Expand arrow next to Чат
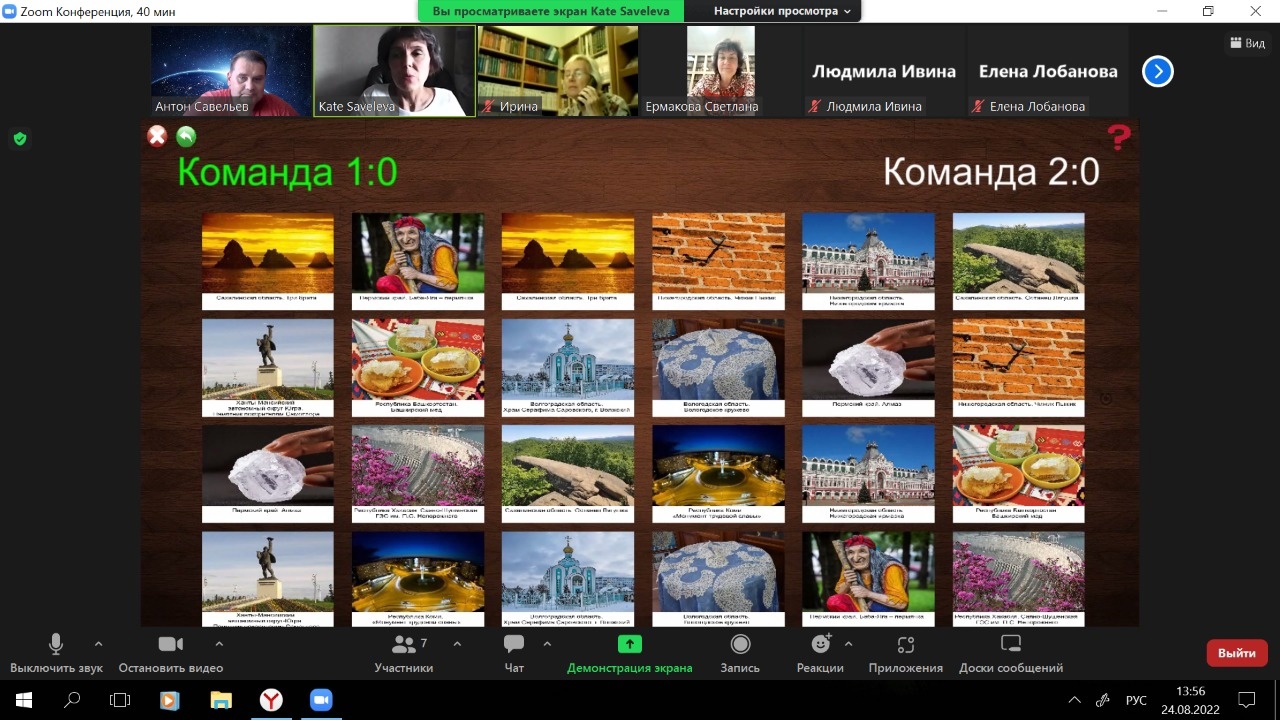 [547, 644]
